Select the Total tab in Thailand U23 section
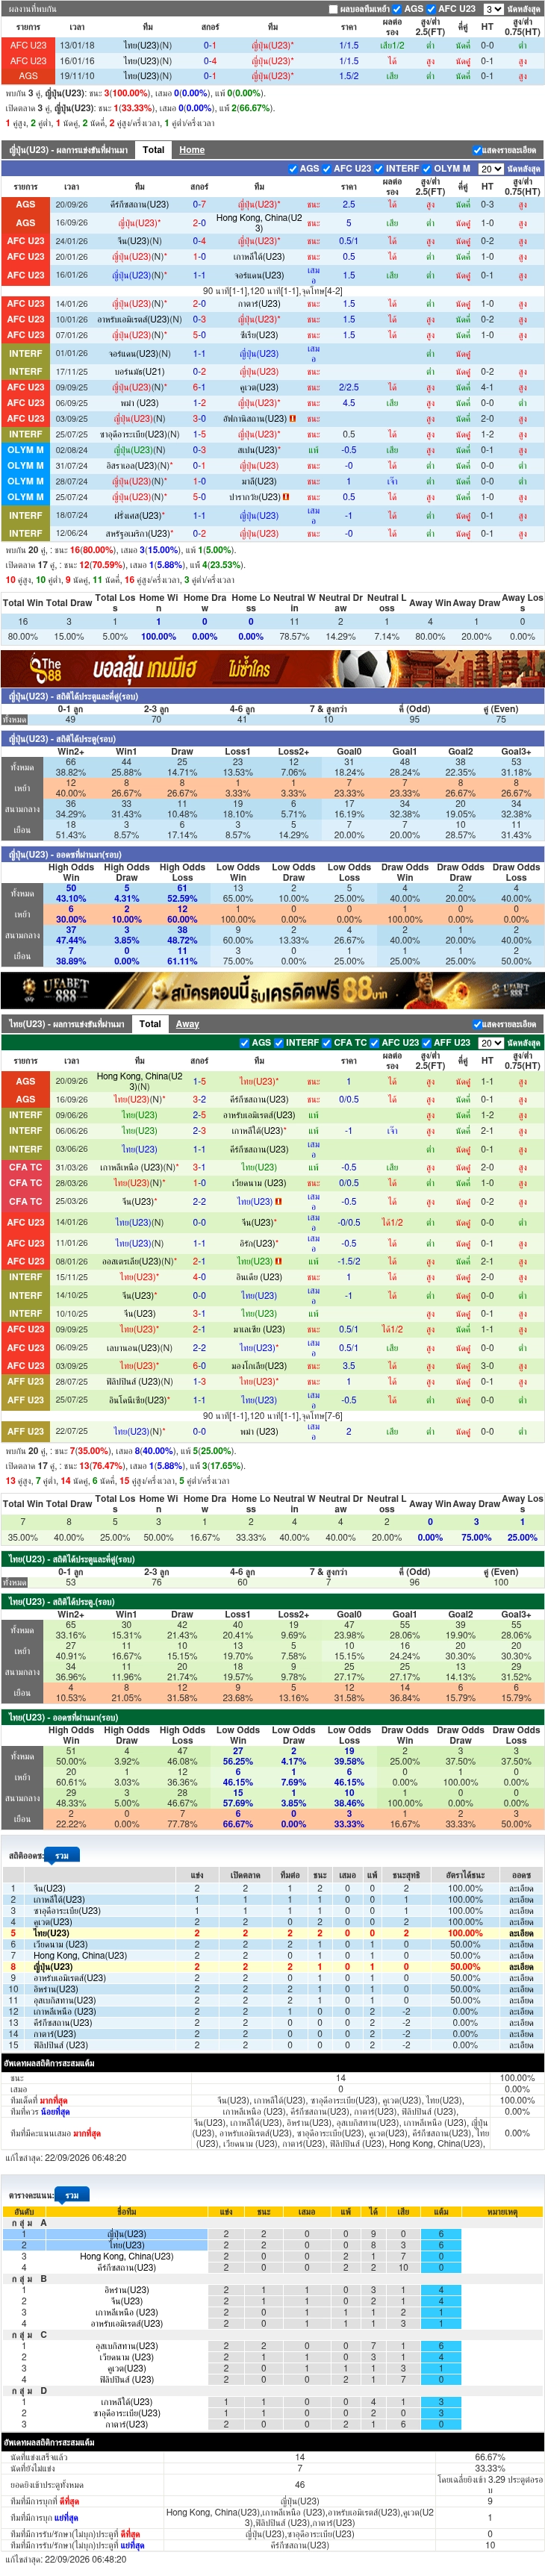This screenshot has width=545, height=2576. (150, 1024)
